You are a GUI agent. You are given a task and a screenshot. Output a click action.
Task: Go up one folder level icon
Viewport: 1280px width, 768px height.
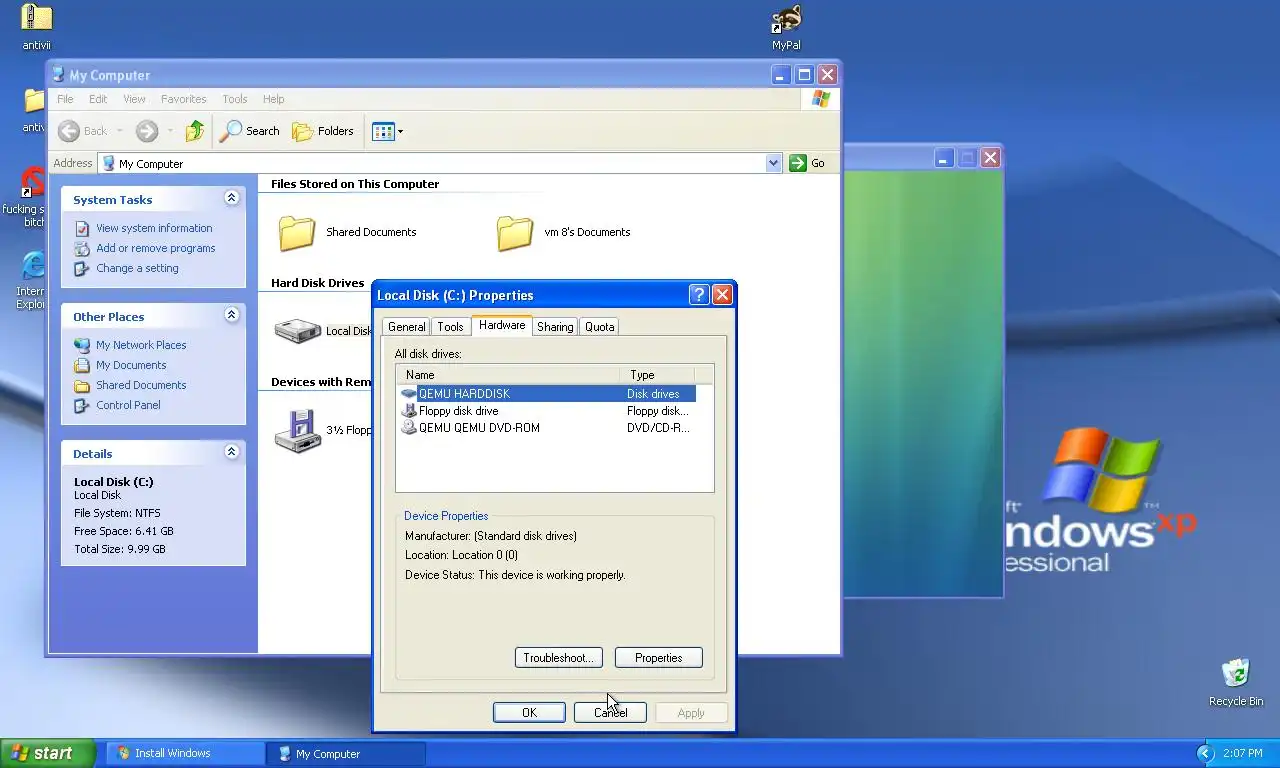[x=195, y=131]
